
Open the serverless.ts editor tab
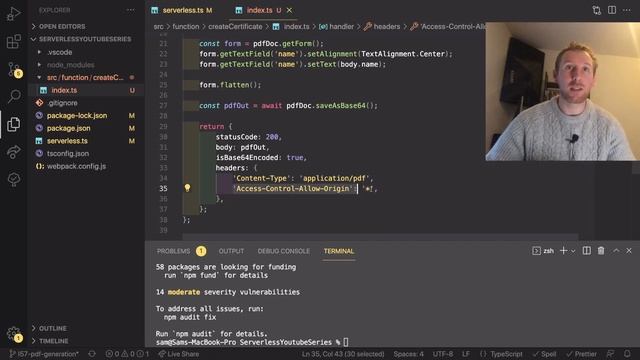point(182,10)
